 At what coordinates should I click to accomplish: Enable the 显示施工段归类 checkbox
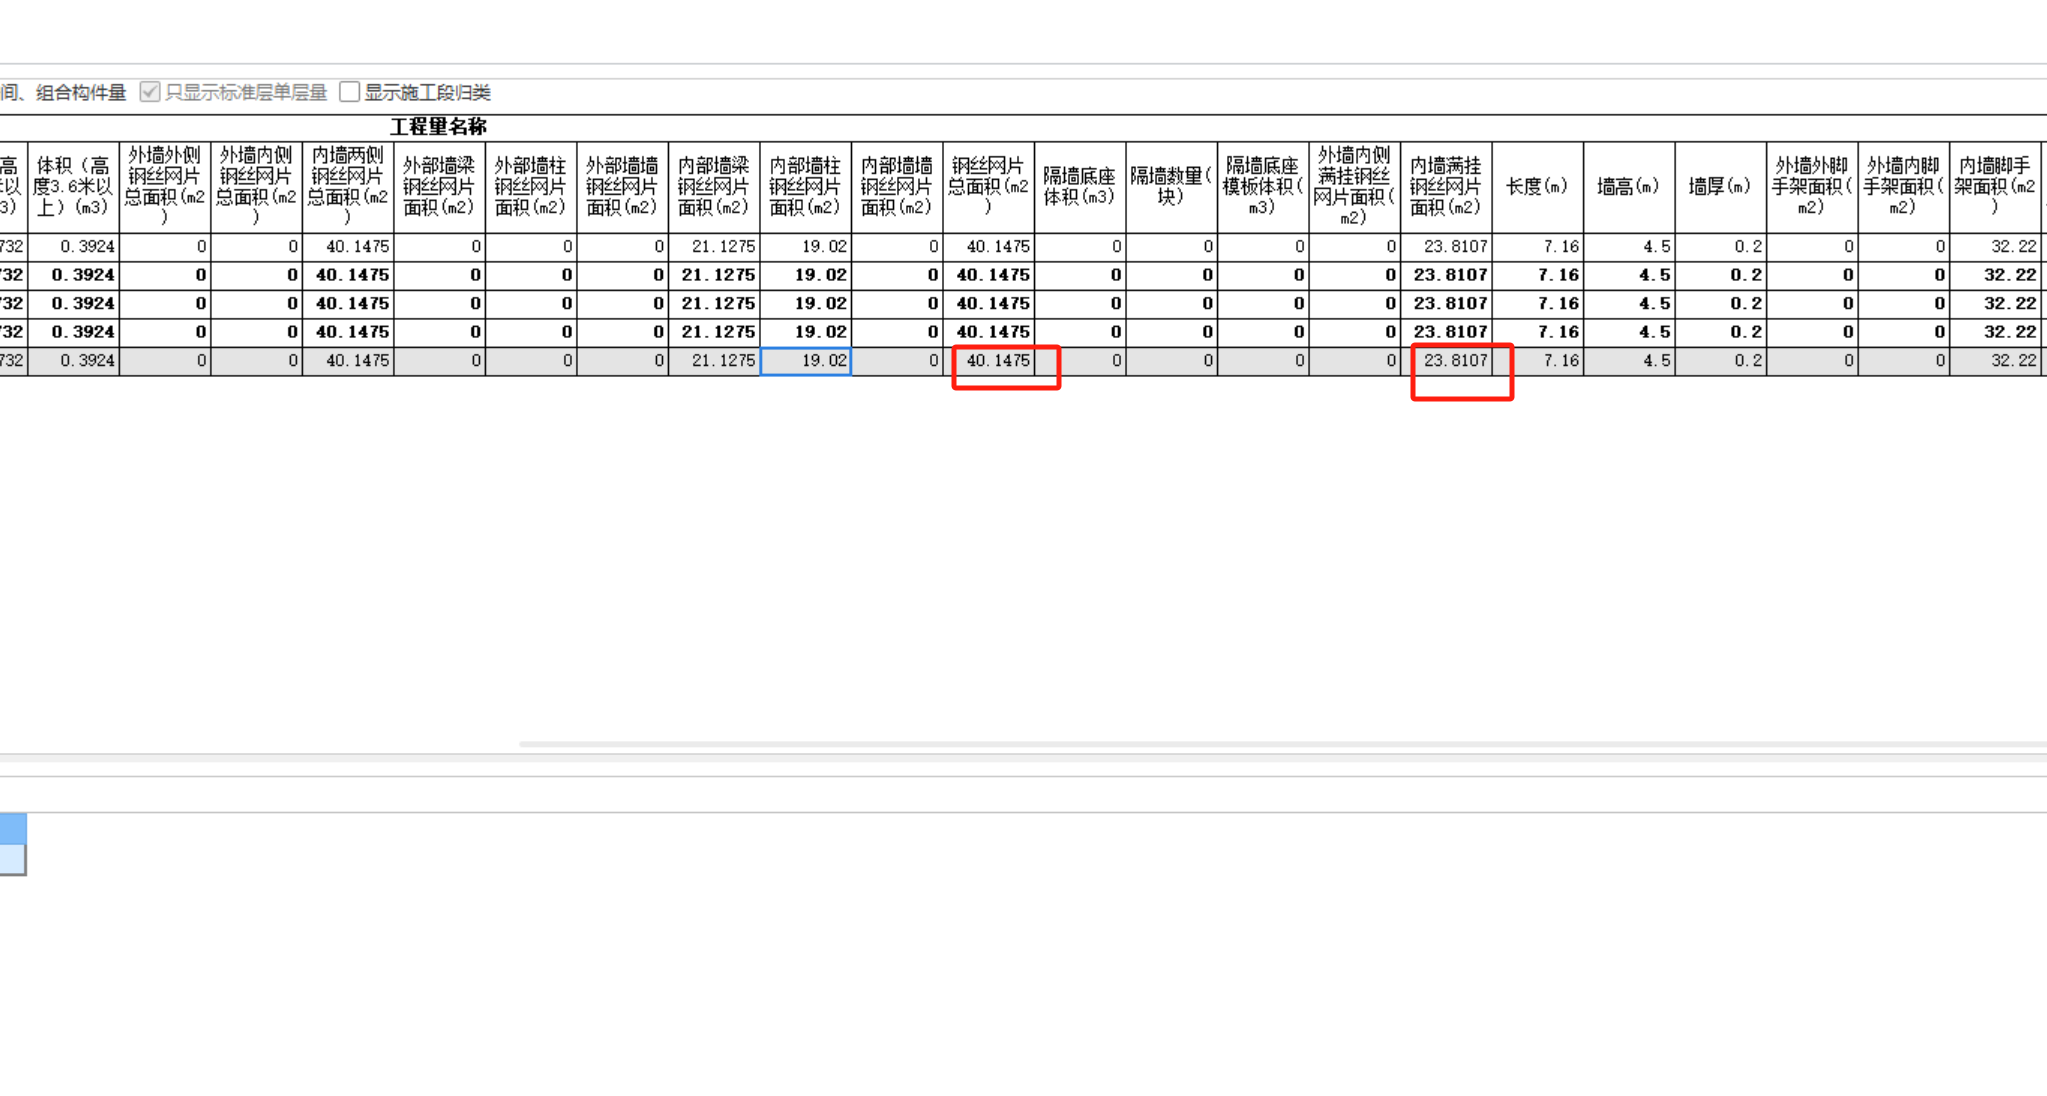349,92
